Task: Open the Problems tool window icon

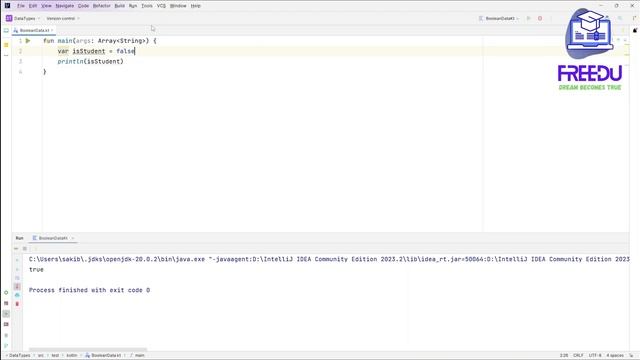Action: click(x=6, y=335)
